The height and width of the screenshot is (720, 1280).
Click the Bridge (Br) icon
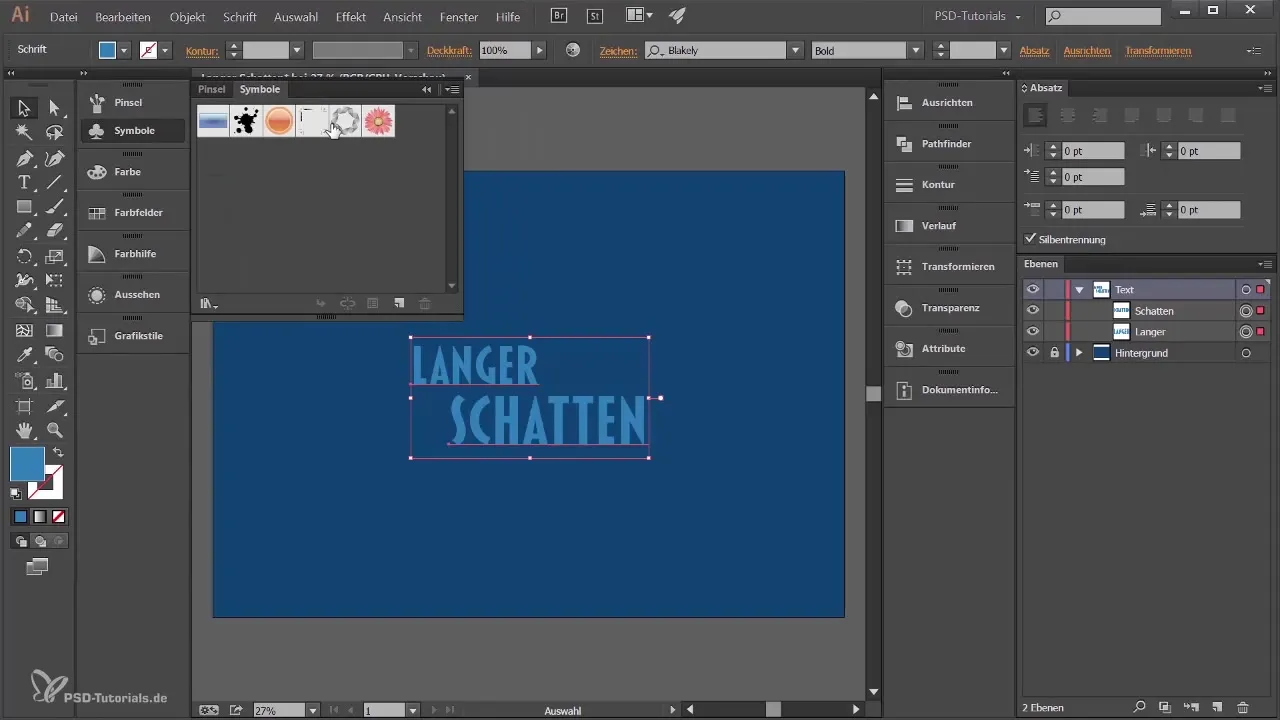point(561,16)
